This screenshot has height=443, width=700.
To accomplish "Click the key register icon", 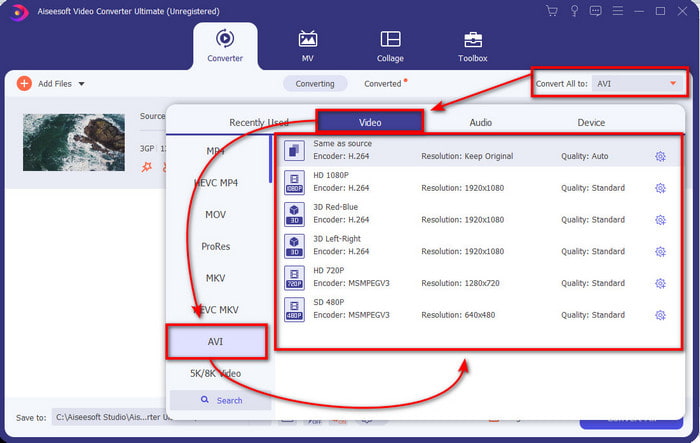I will [x=574, y=11].
